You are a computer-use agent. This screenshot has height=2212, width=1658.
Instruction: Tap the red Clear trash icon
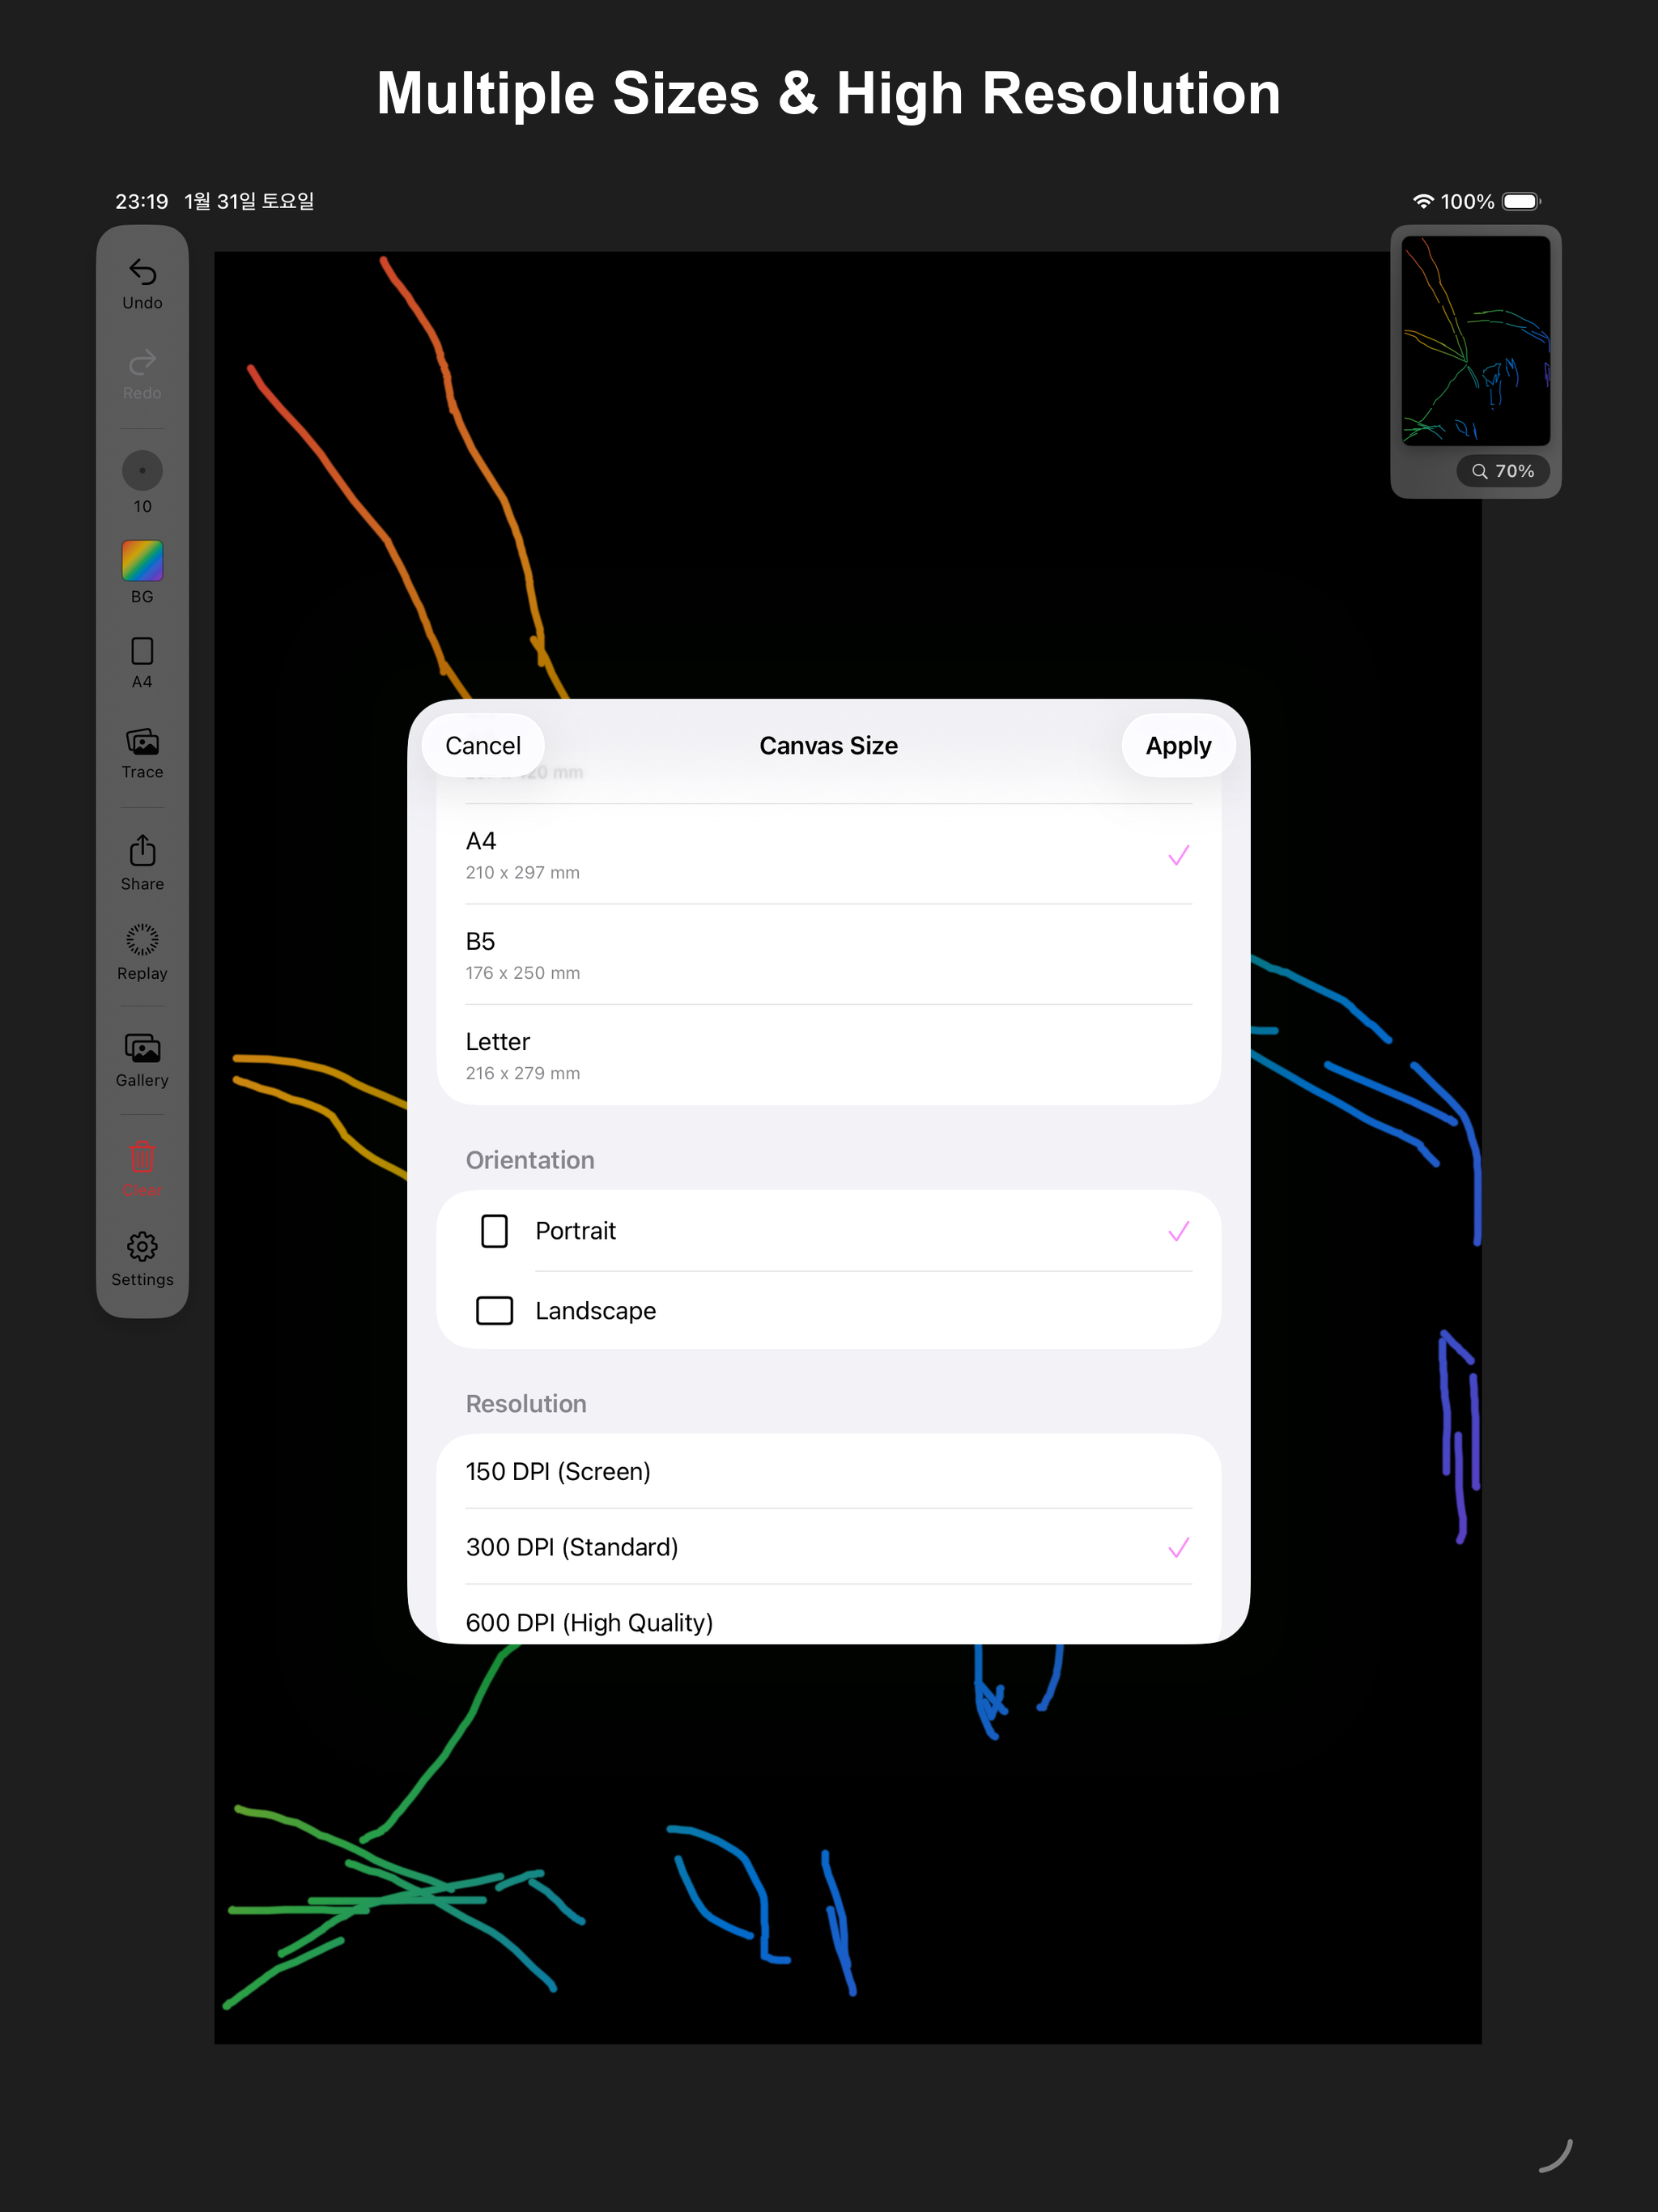point(142,1156)
